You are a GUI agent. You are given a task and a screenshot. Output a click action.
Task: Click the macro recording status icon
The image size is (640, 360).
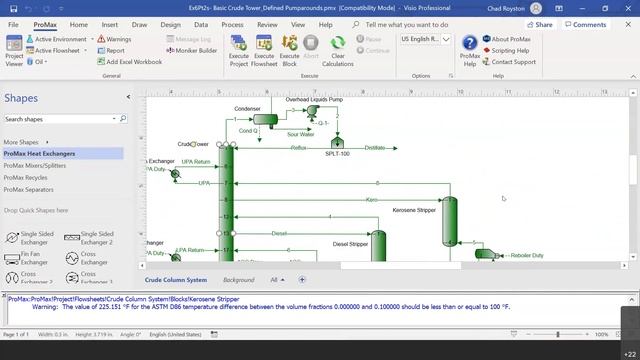[214, 334]
